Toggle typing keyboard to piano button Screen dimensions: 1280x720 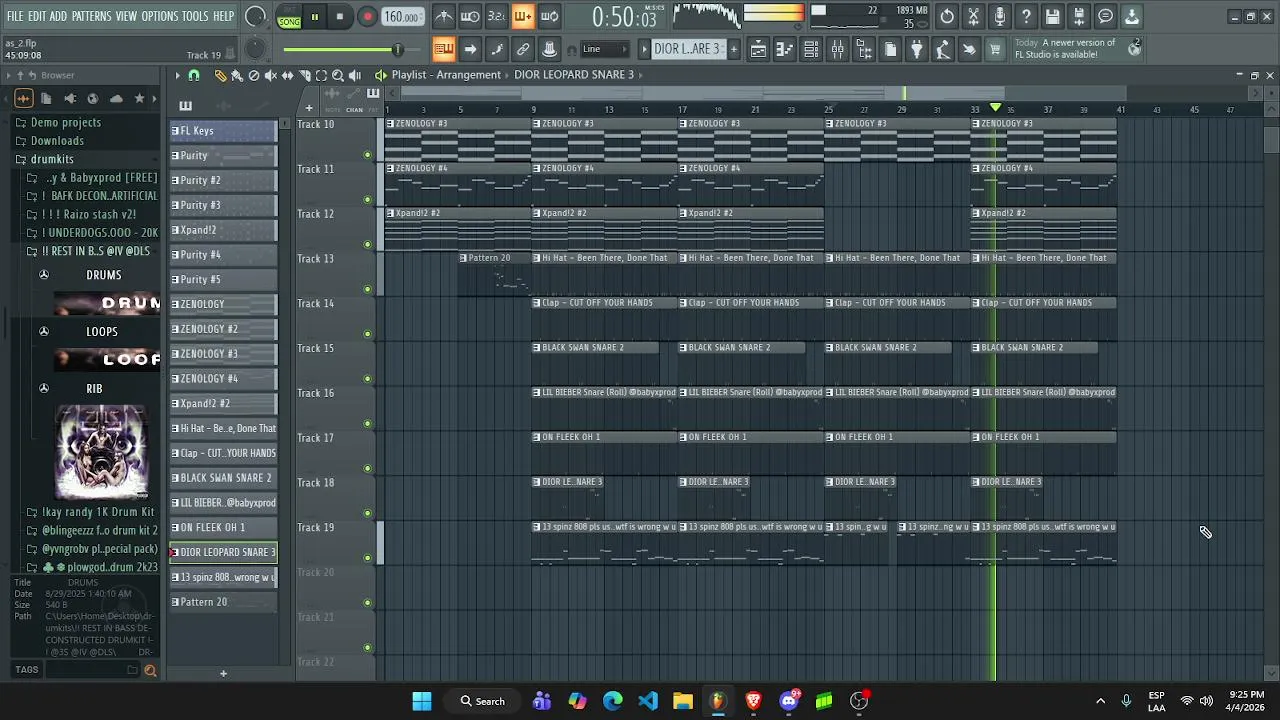point(444,49)
